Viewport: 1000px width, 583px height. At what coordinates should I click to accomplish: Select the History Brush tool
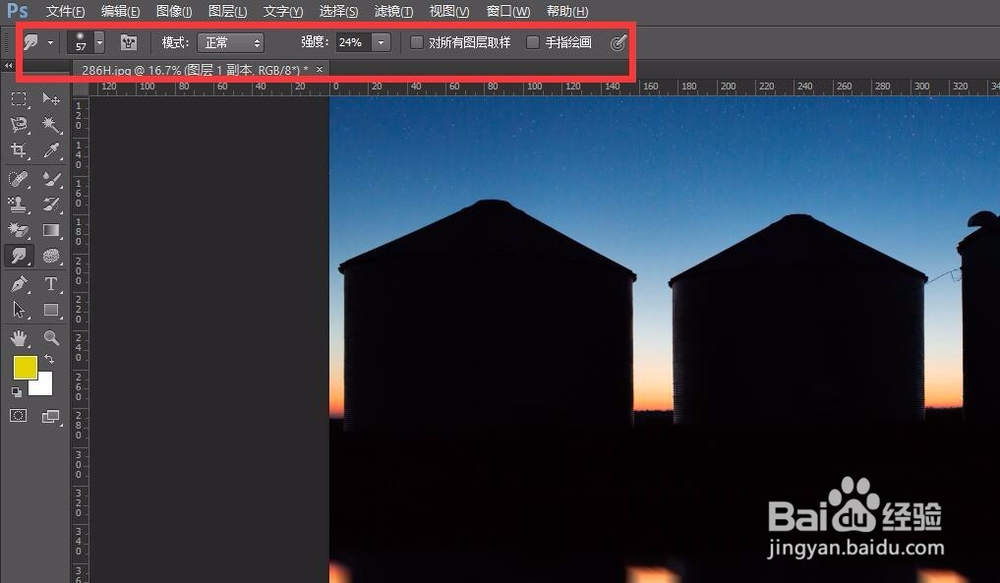point(51,204)
